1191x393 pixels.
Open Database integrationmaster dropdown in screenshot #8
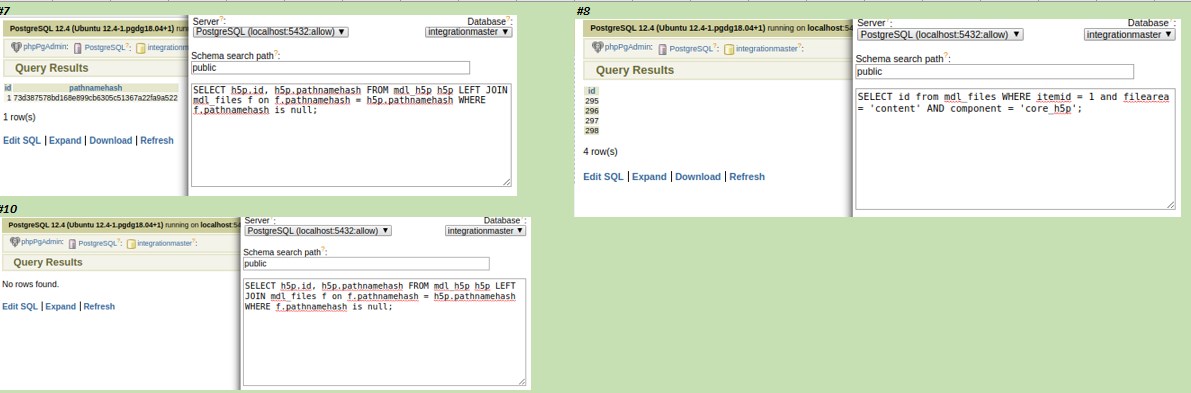point(1129,34)
